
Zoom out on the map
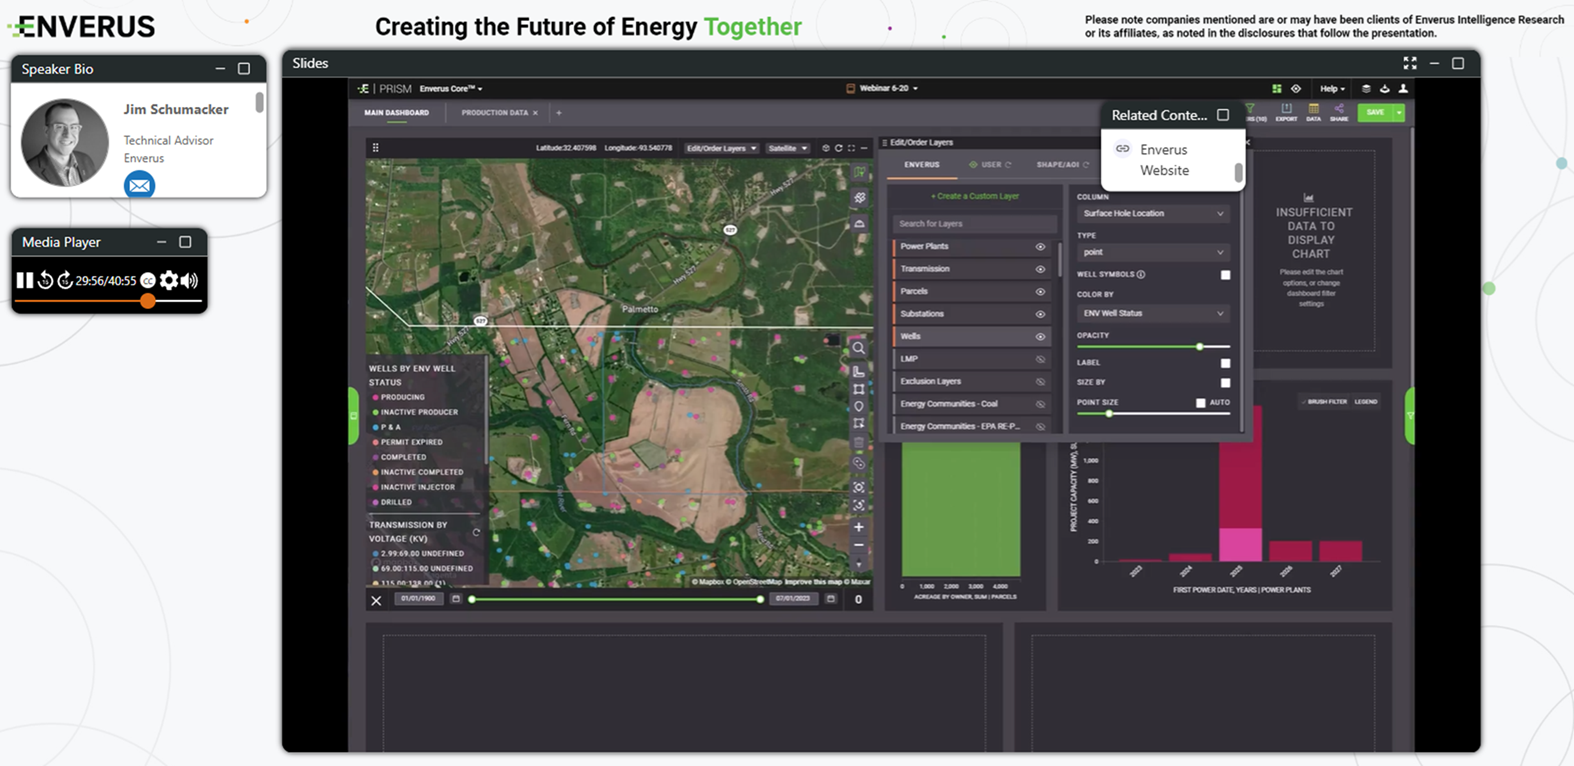click(858, 546)
